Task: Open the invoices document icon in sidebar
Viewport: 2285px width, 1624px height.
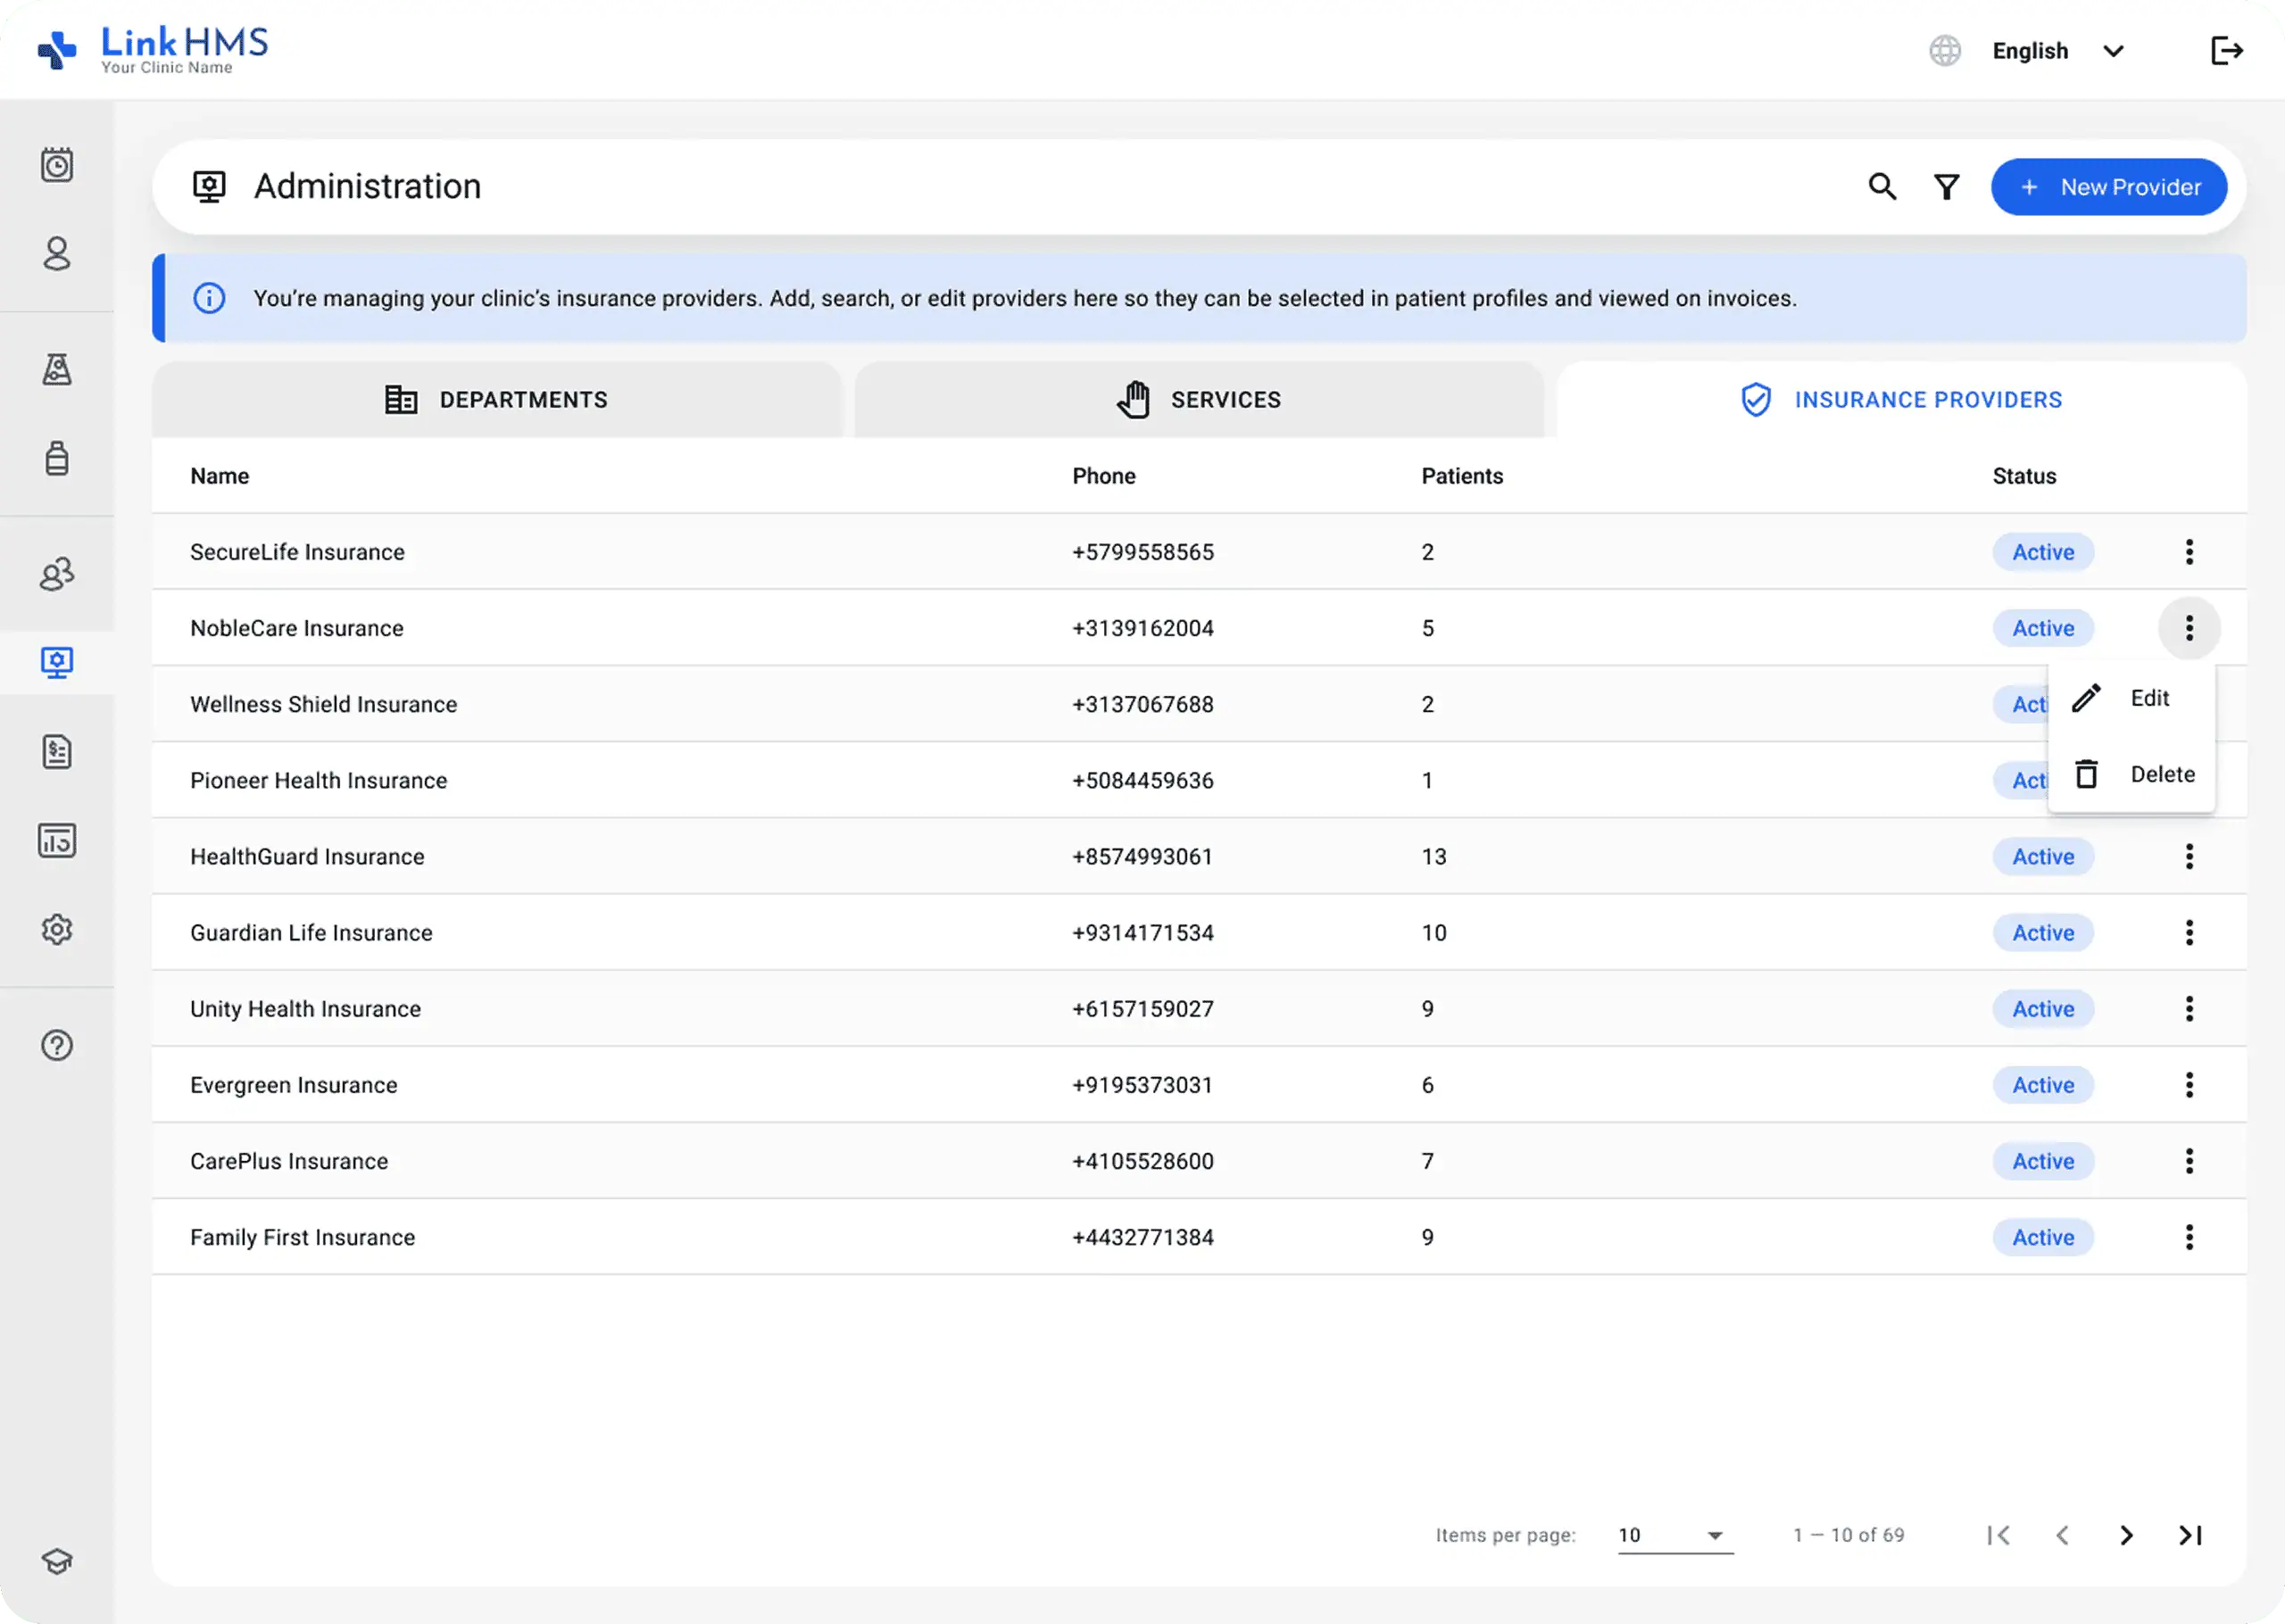Action: pos(57,752)
